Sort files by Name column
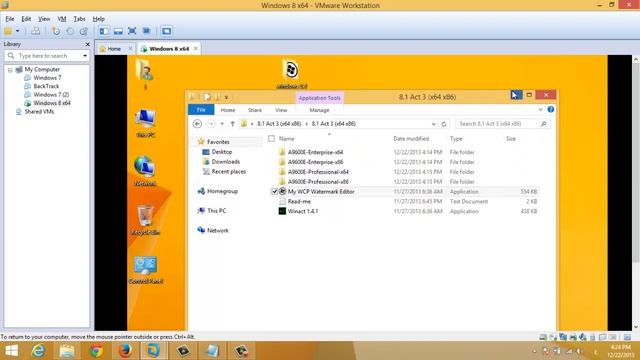This screenshot has height=360, width=640. point(287,139)
